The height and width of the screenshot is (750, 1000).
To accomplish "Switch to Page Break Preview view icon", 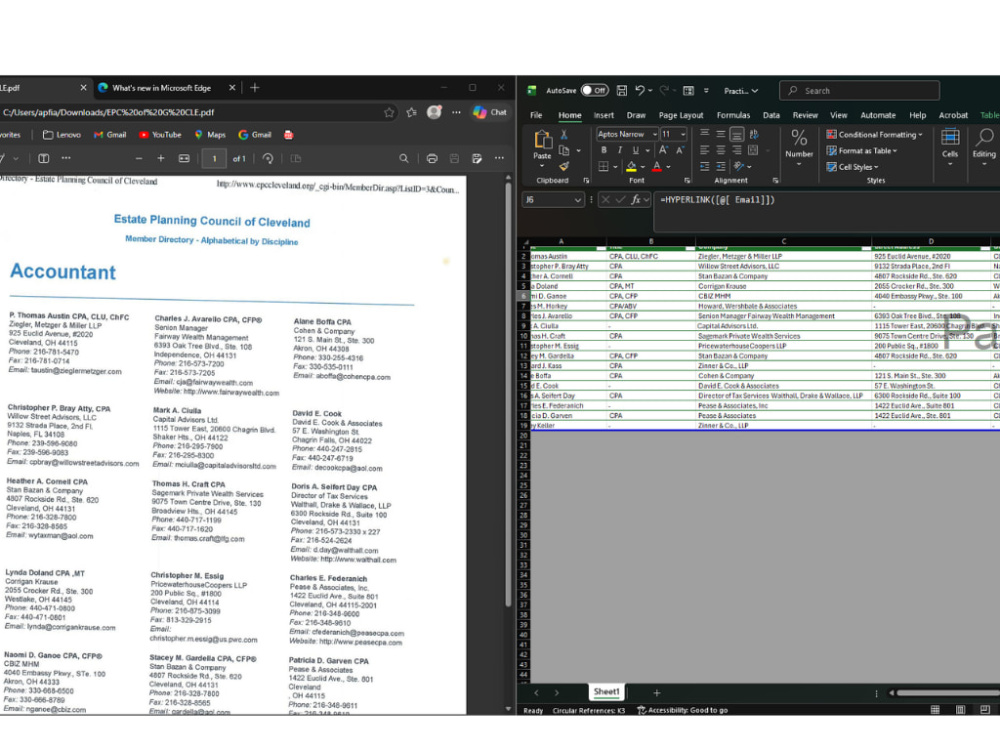I will (985, 710).
